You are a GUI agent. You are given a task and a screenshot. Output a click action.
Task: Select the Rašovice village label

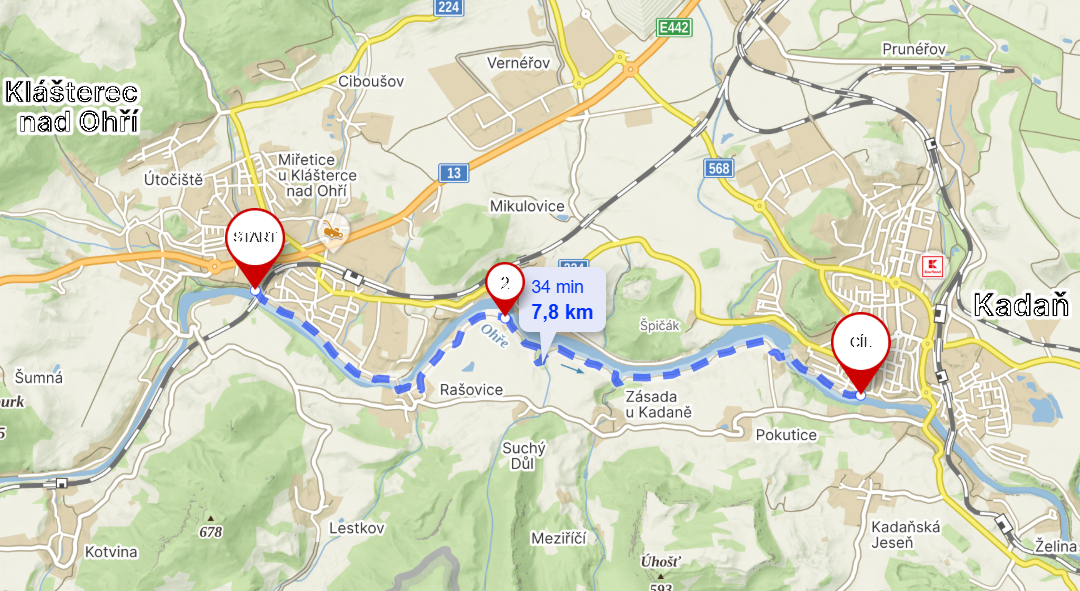(471, 390)
